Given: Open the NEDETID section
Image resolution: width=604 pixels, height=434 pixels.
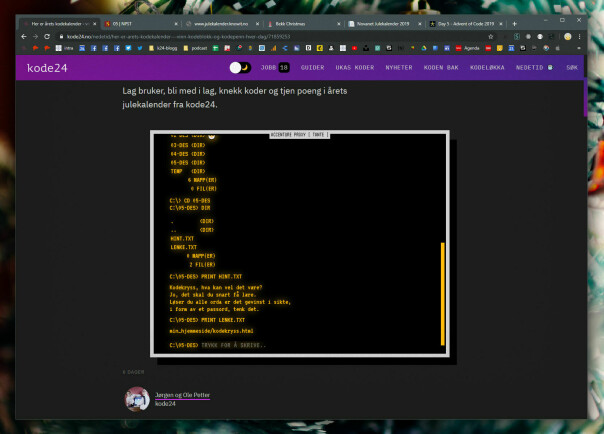Looking at the screenshot, I should coord(534,68).
